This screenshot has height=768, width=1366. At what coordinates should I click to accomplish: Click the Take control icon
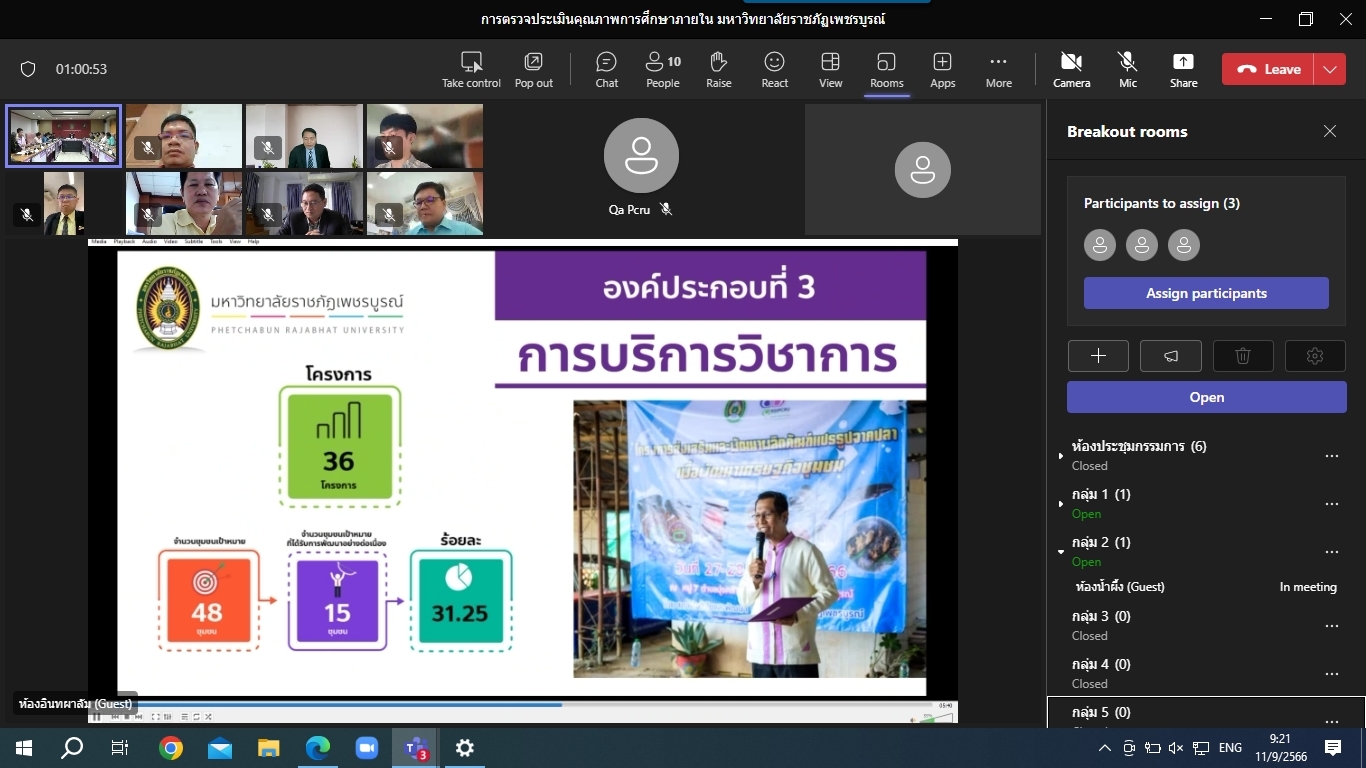click(x=471, y=69)
